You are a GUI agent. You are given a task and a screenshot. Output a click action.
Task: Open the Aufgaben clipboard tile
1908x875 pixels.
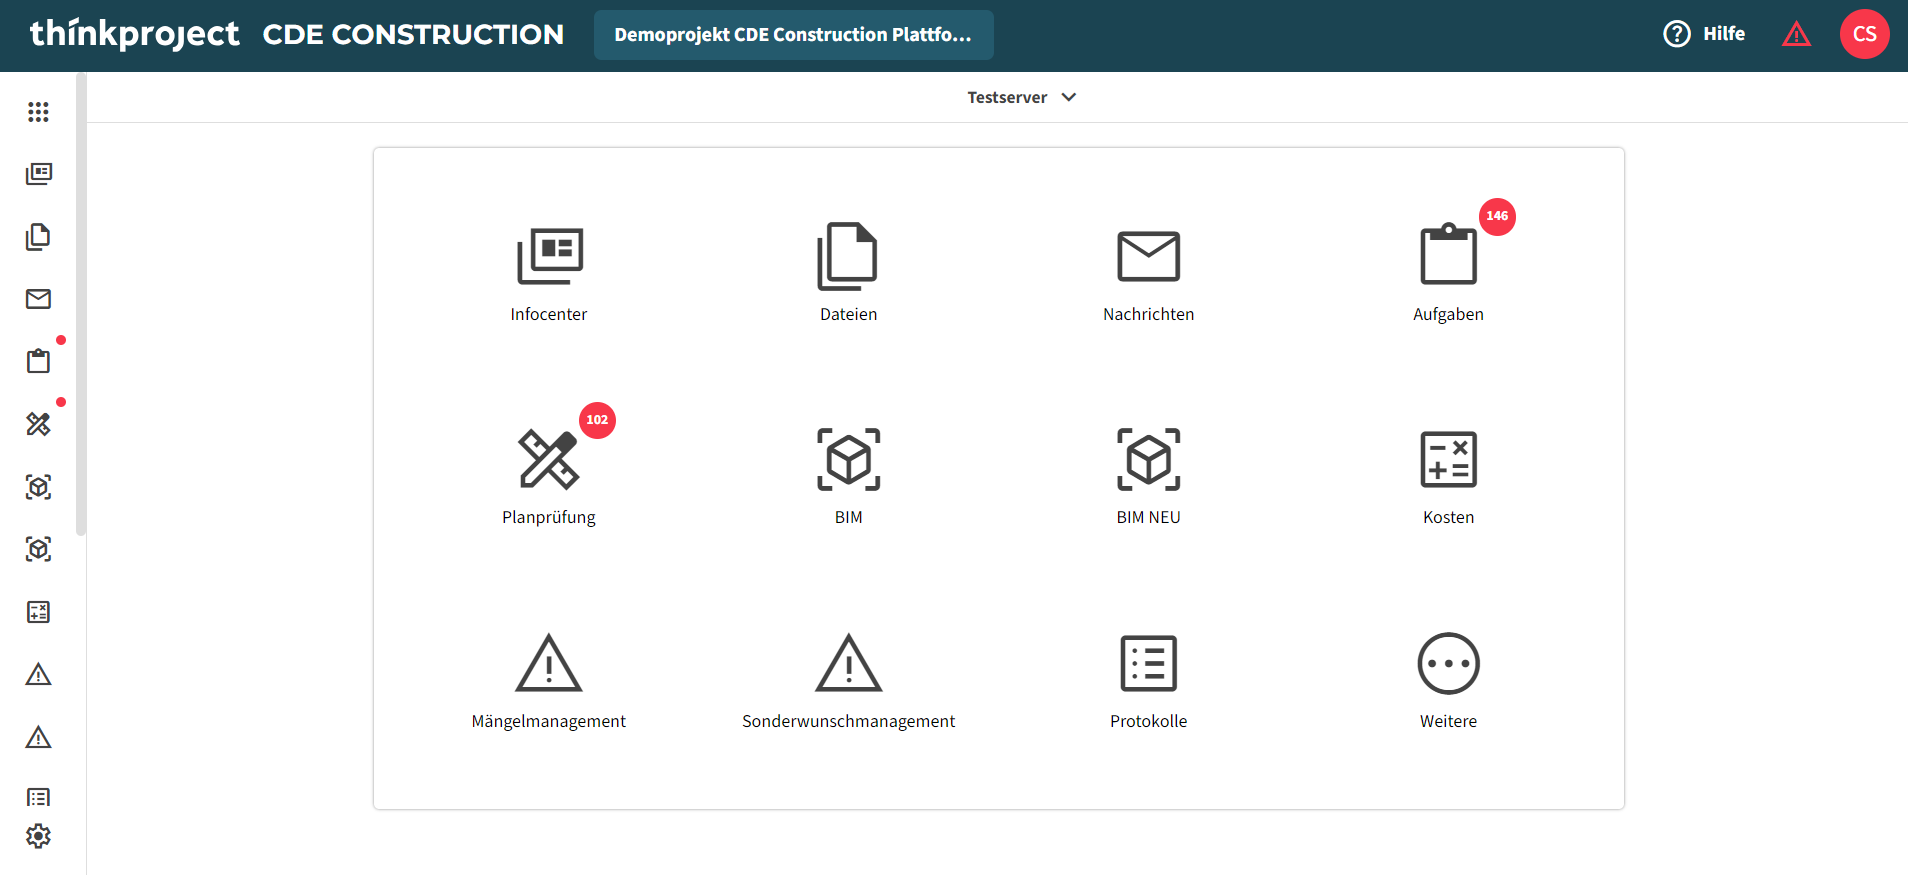(x=1448, y=272)
